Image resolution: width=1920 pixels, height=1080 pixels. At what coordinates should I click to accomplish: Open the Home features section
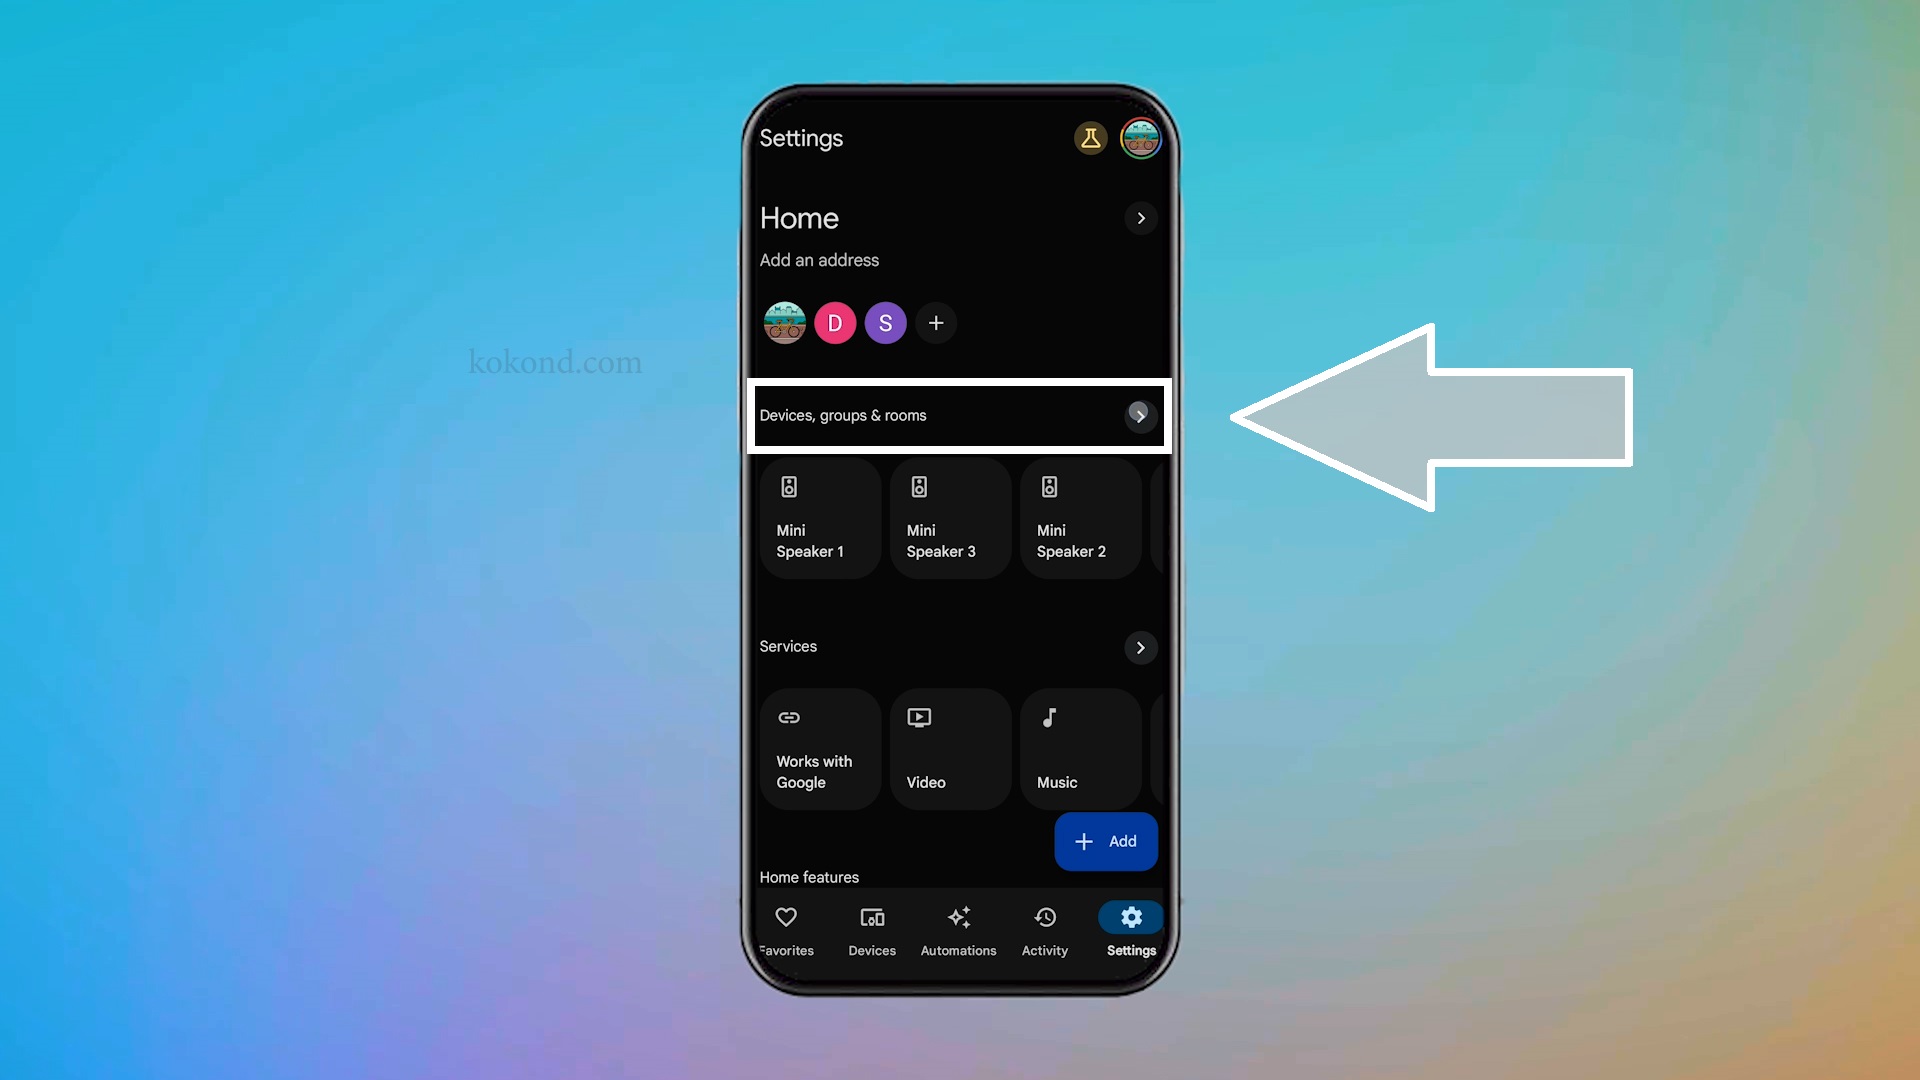[x=810, y=877]
